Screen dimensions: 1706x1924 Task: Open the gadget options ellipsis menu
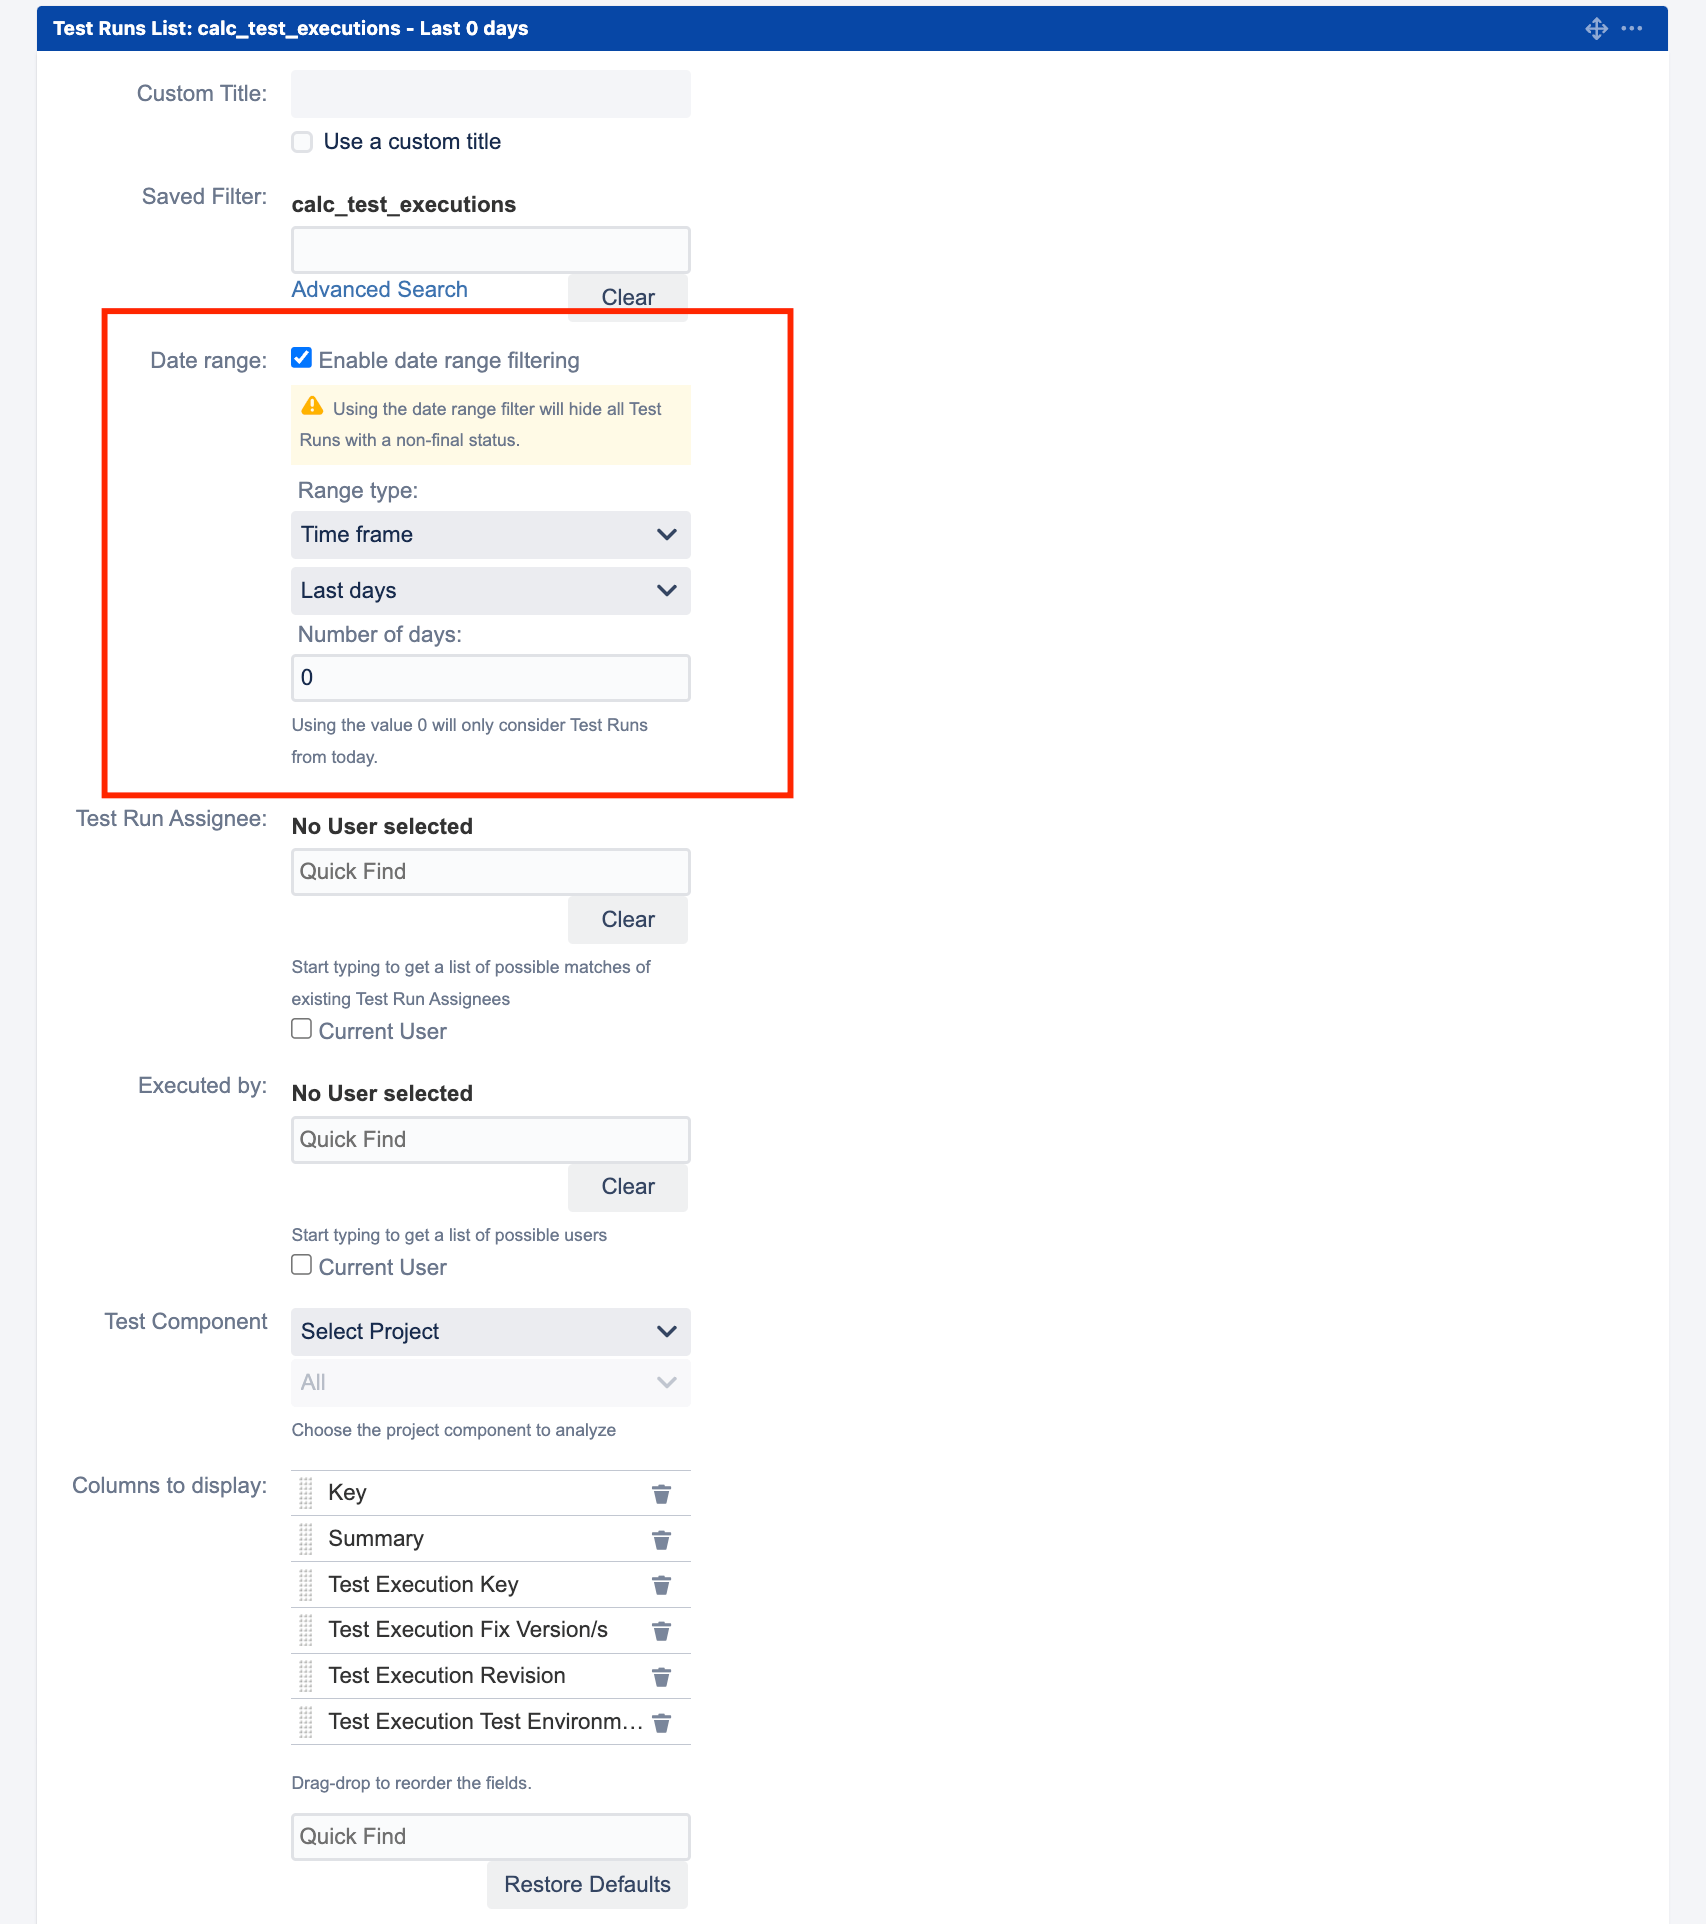[x=1633, y=28]
